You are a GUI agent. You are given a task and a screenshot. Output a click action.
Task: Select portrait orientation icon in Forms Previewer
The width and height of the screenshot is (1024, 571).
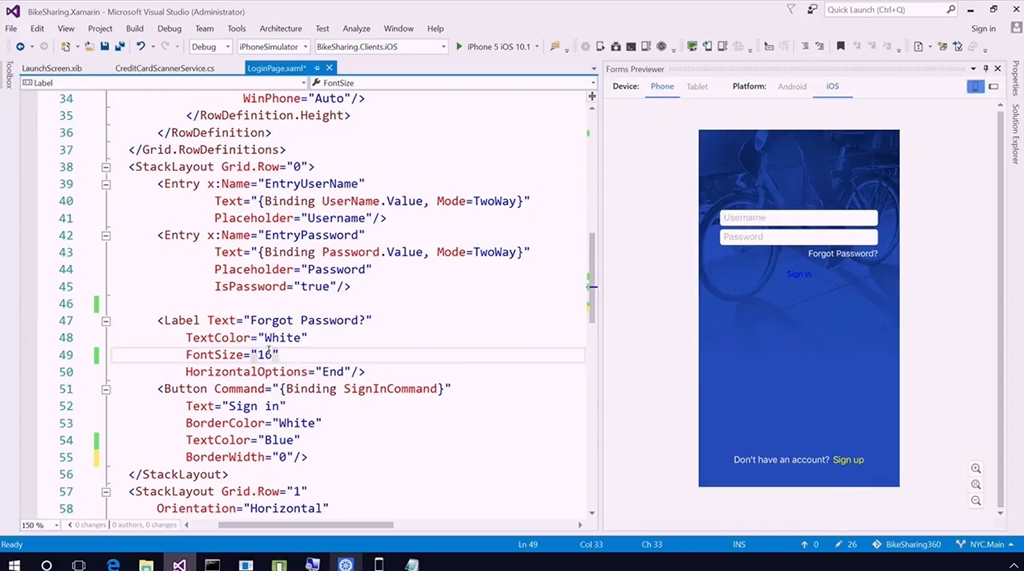pos(975,87)
